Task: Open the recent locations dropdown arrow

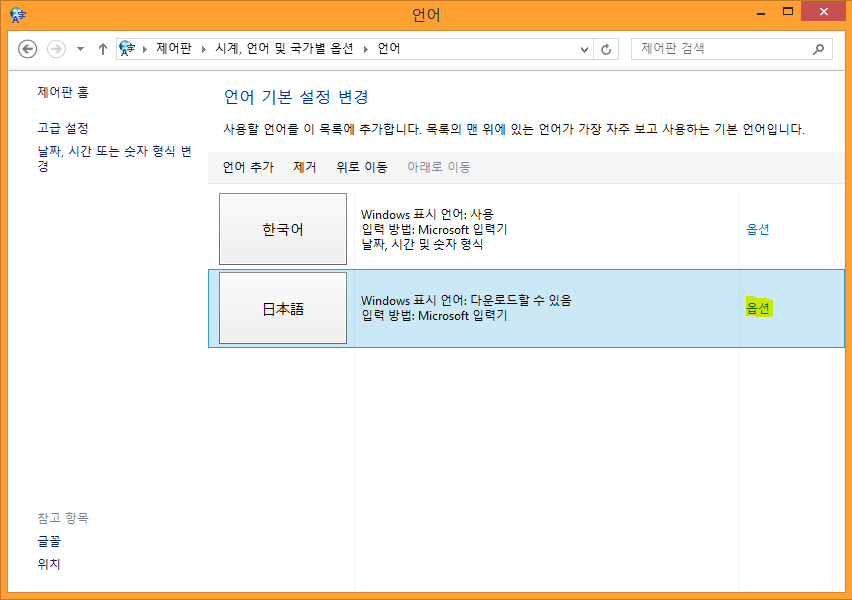Action: tap(80, 49)
